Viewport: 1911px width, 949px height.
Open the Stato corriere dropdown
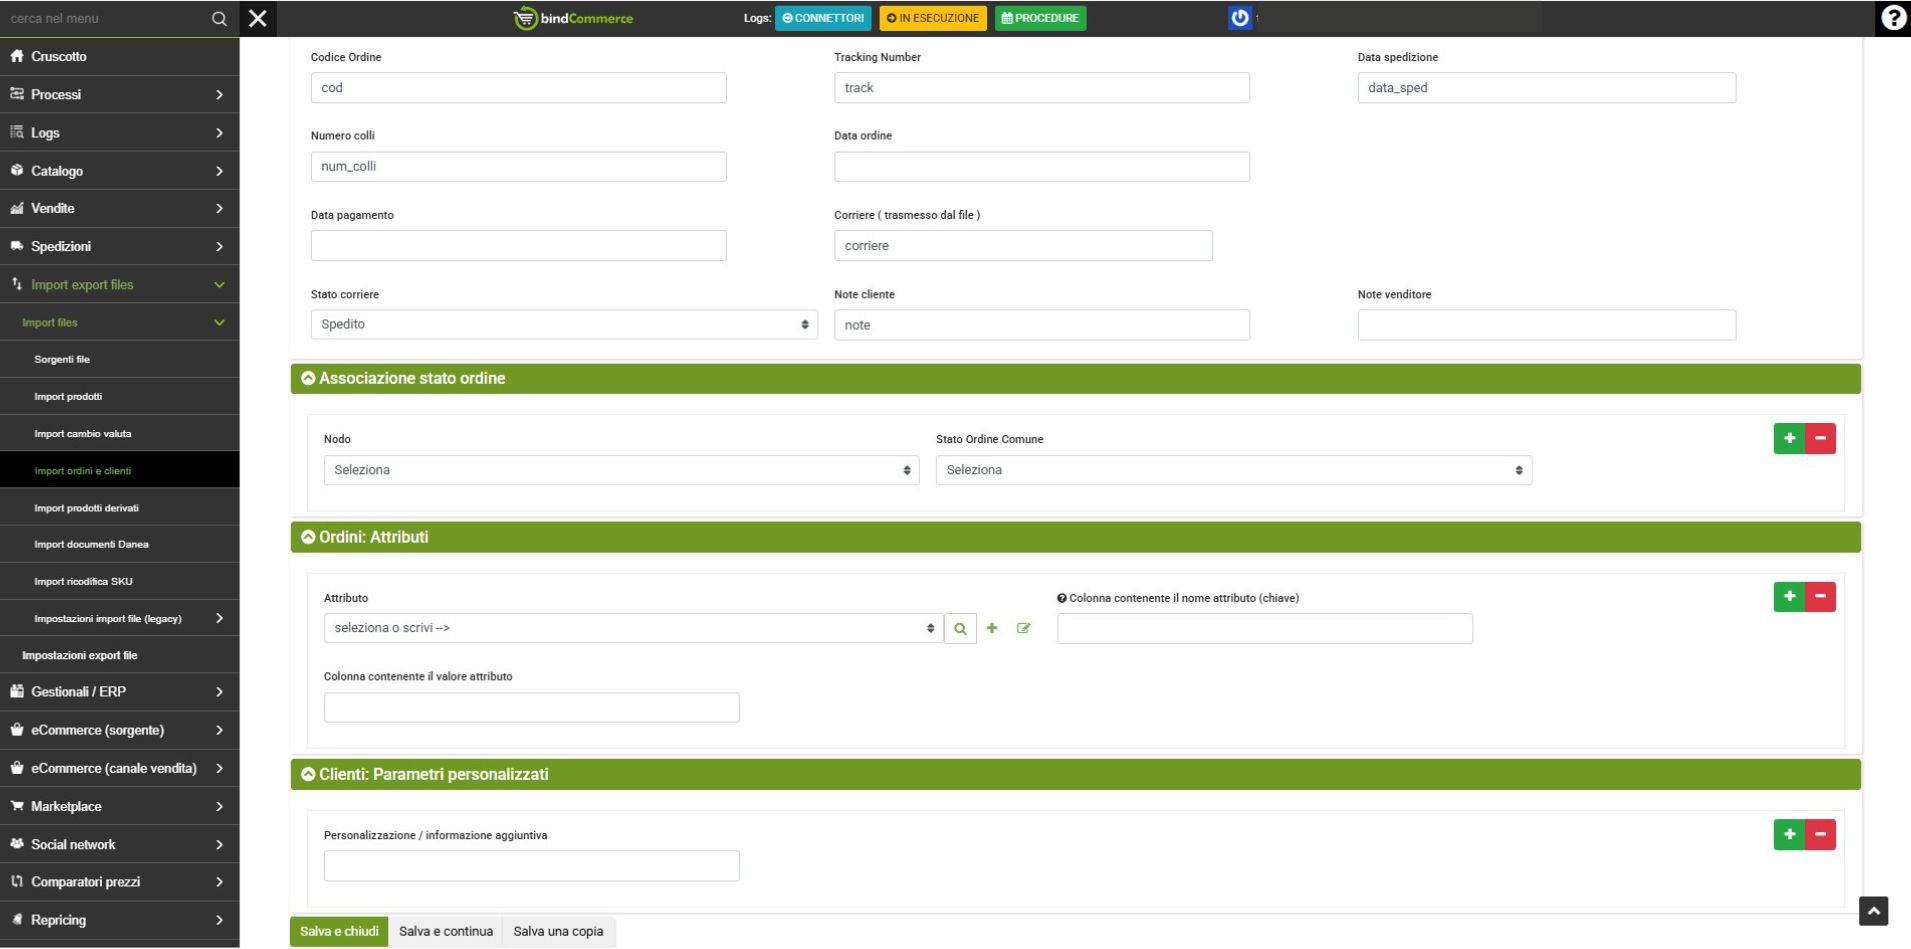563,325
